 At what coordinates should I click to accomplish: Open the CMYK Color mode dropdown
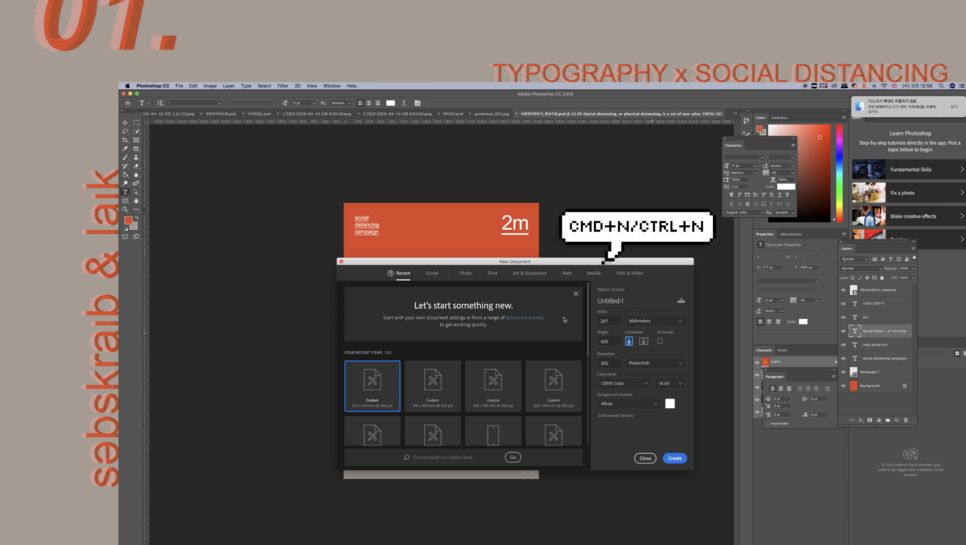coord(623,383)
